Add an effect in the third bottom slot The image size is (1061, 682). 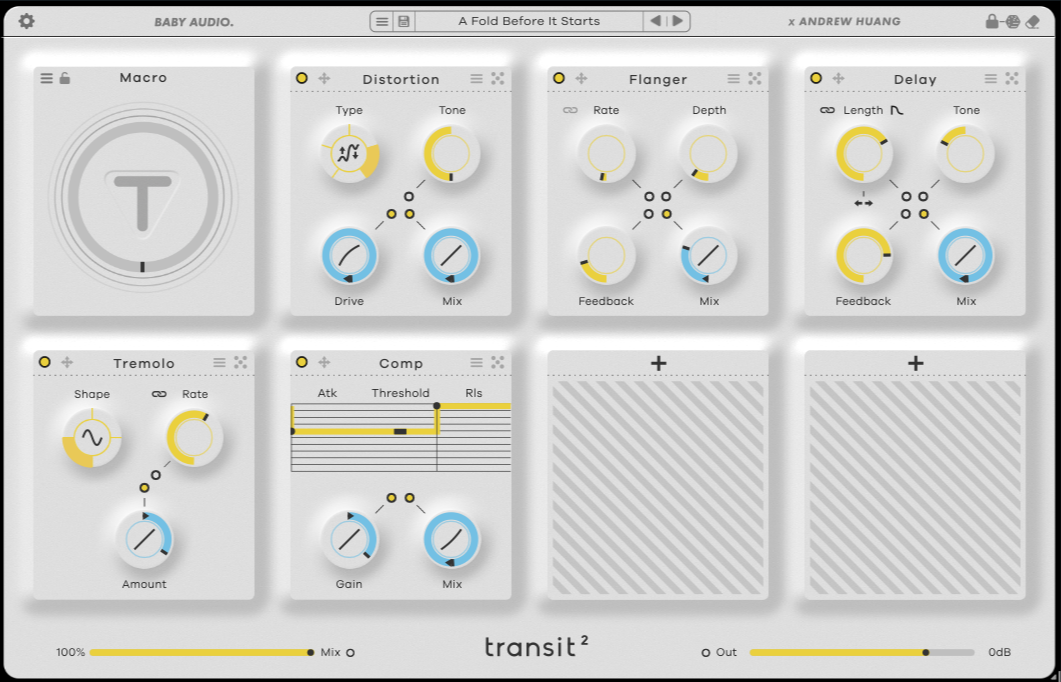658,363
